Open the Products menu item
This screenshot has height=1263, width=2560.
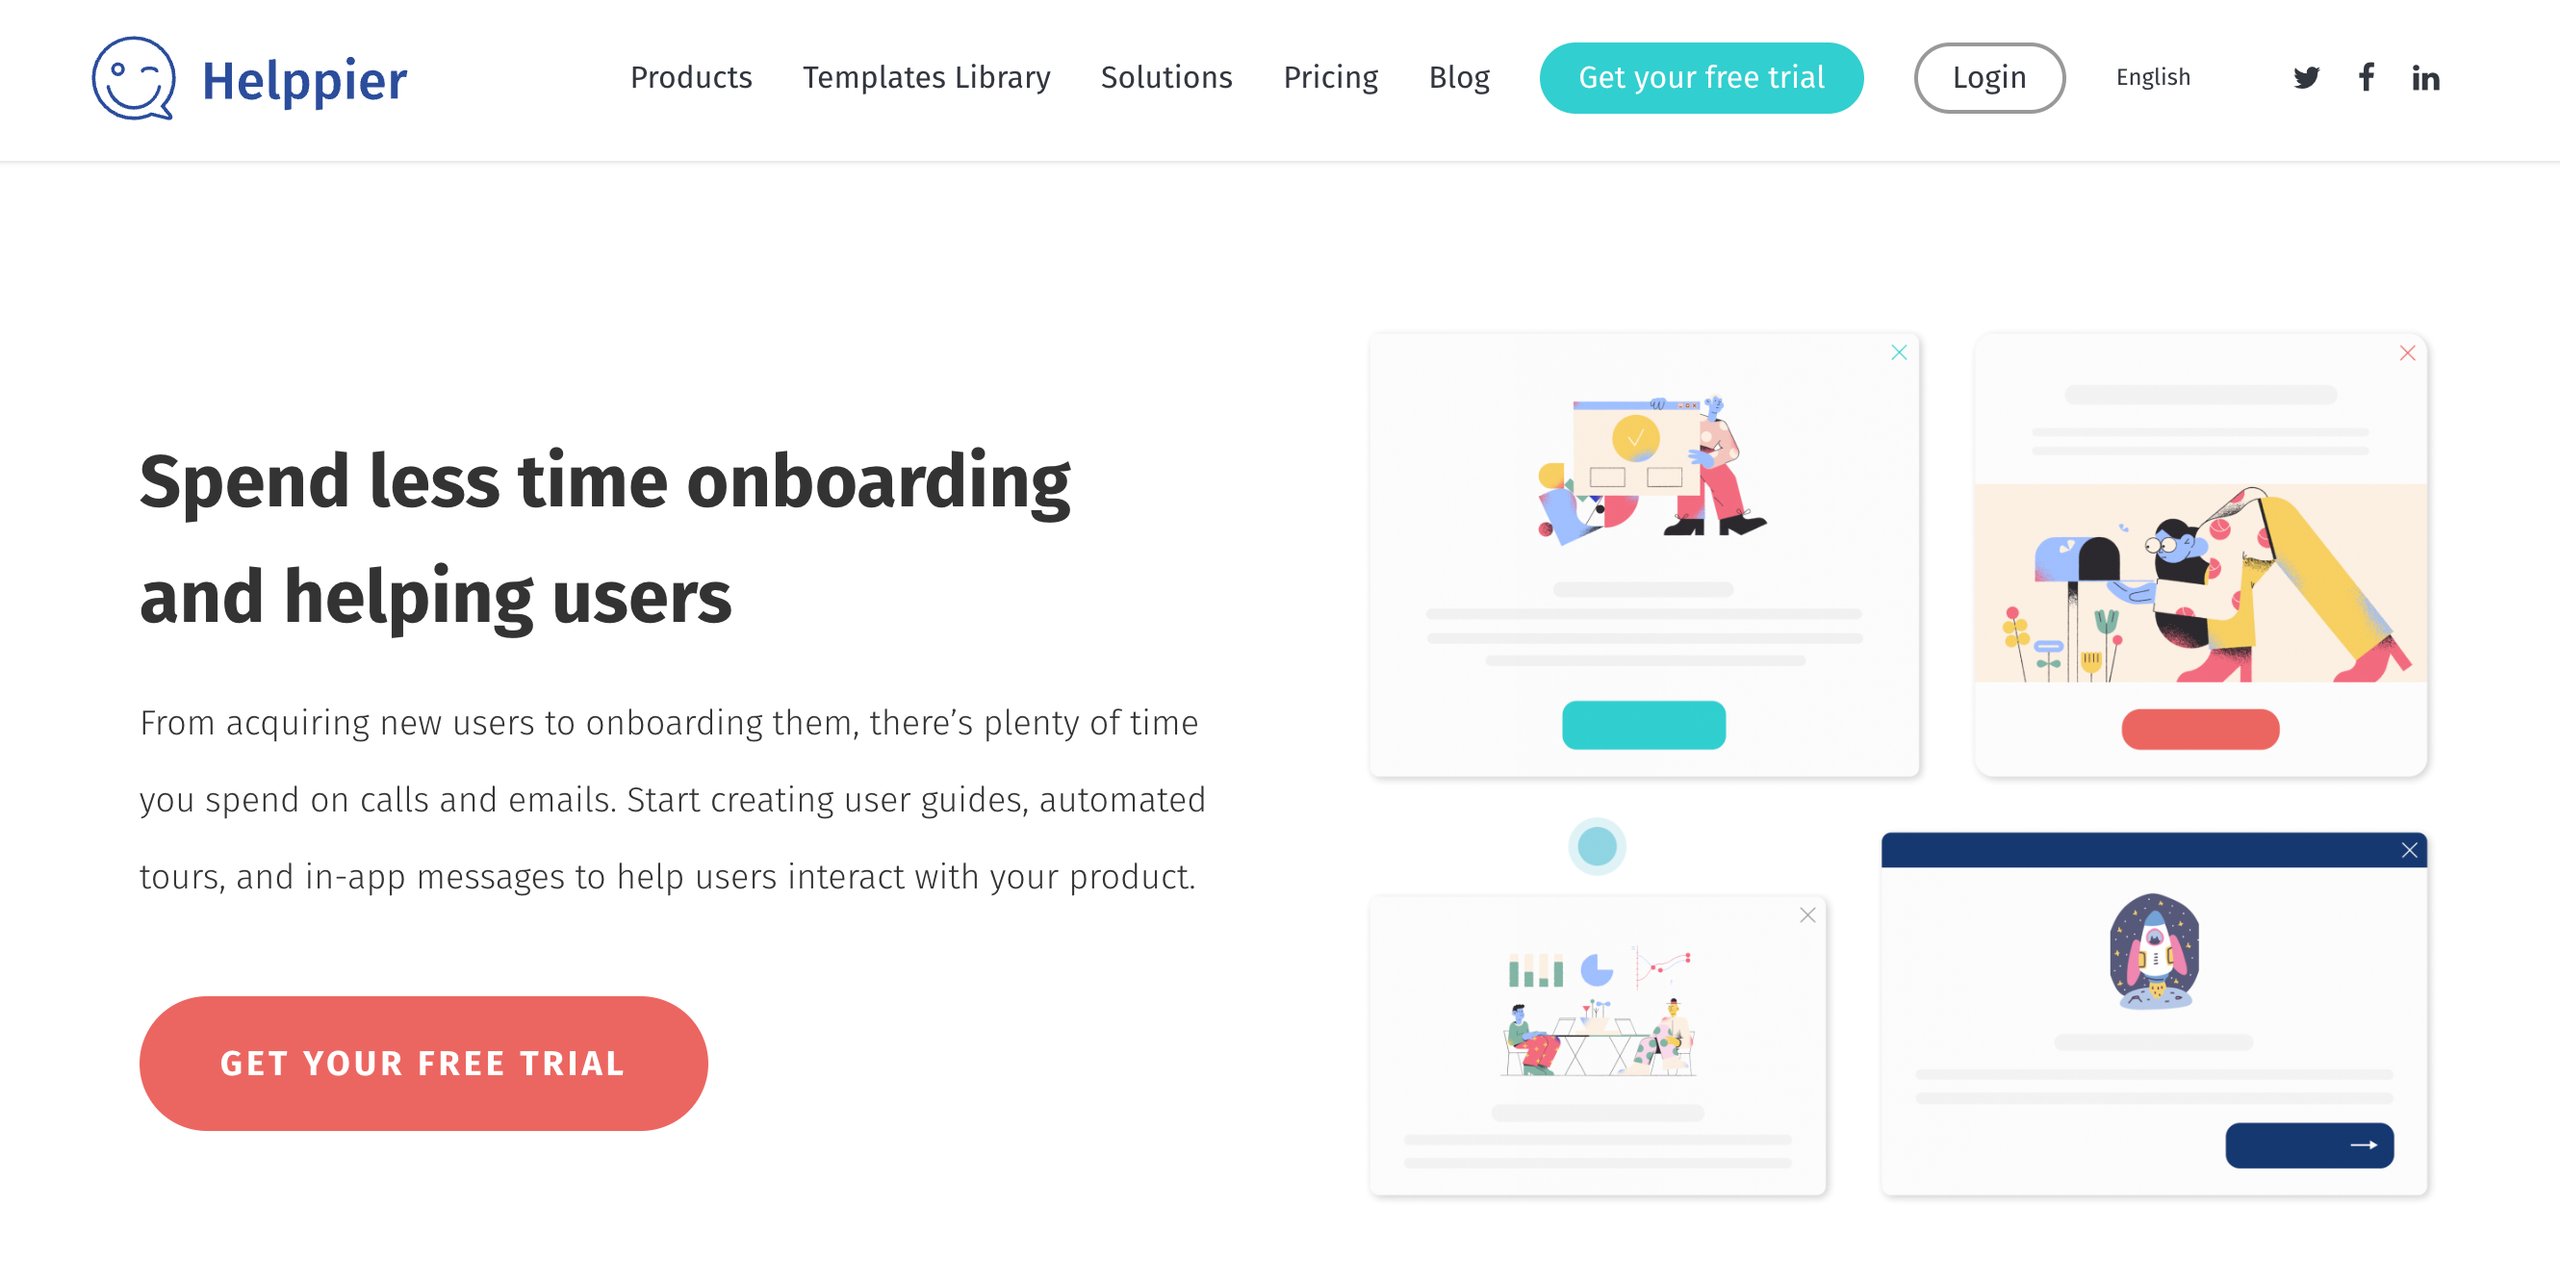tap(691, 77)
